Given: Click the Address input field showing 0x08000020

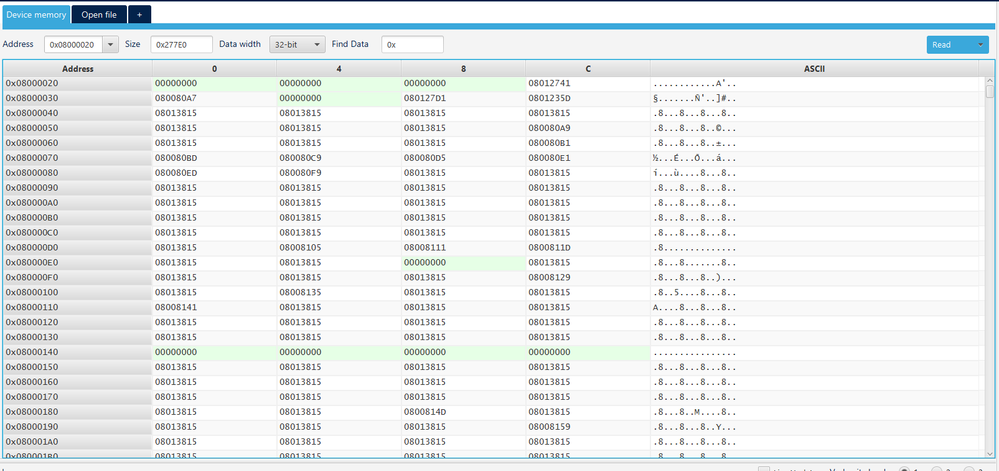Looking at the screenshot, I should 73,45.
